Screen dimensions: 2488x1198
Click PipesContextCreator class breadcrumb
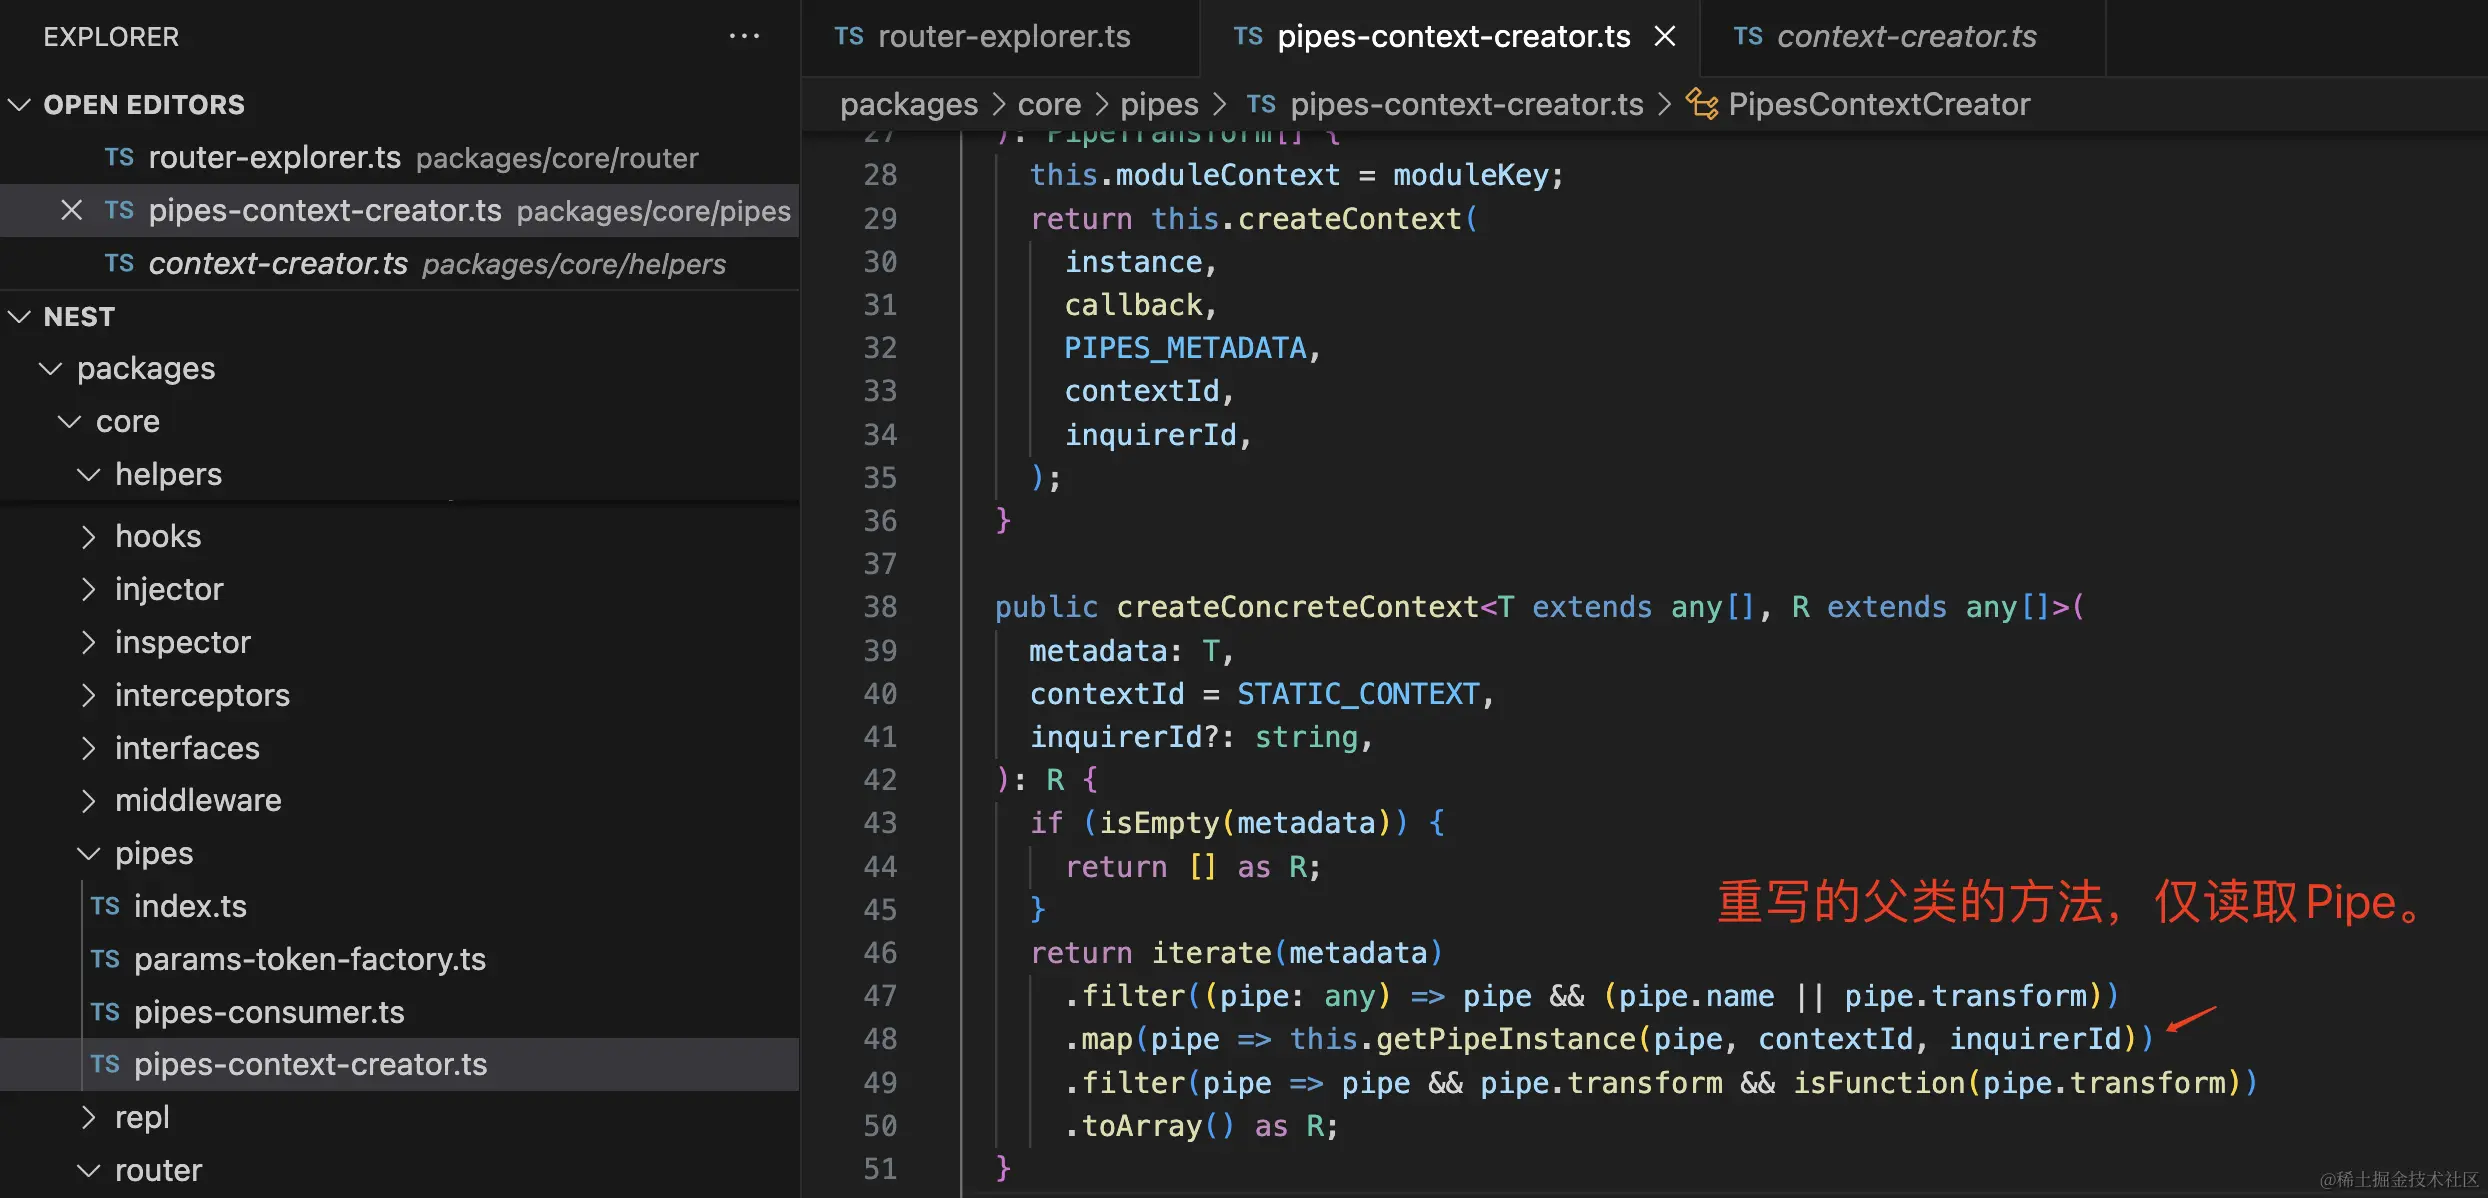(1879, 105)
